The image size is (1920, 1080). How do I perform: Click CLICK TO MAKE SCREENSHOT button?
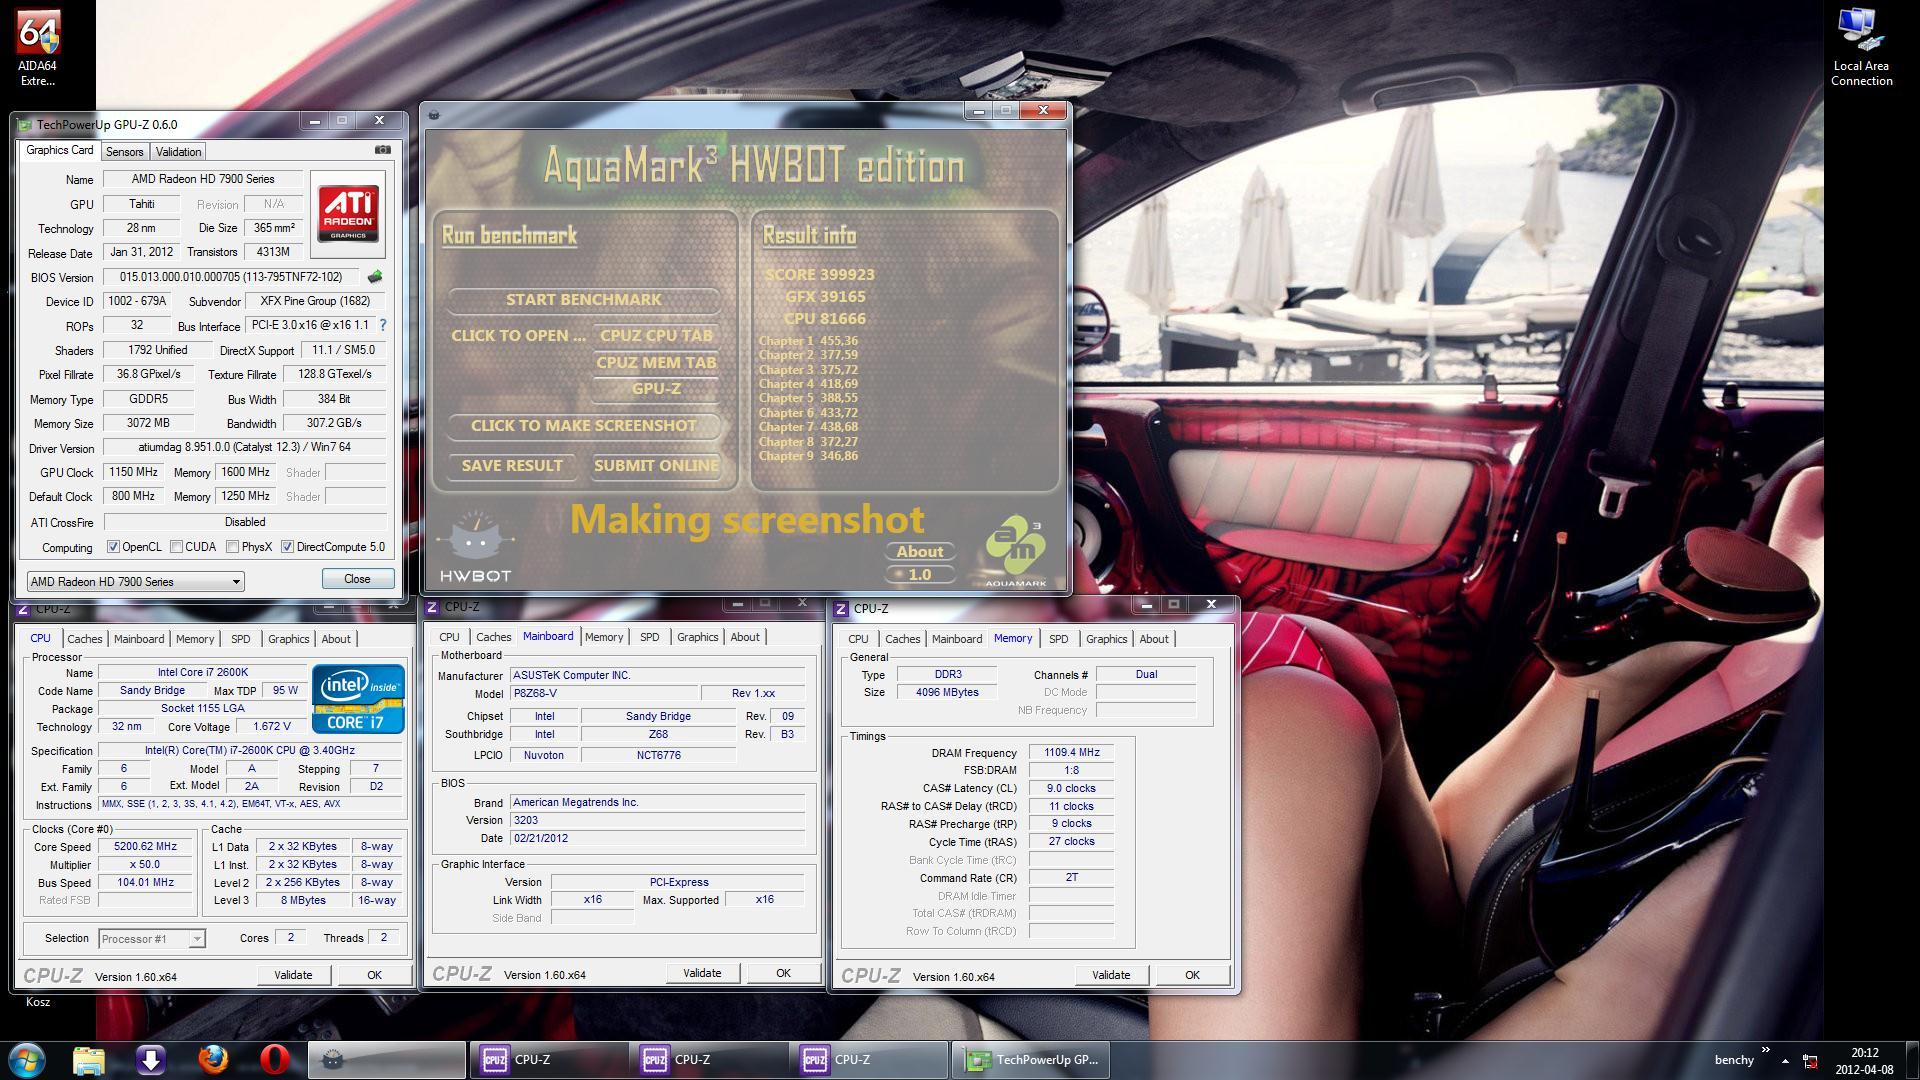click(584, 425)
